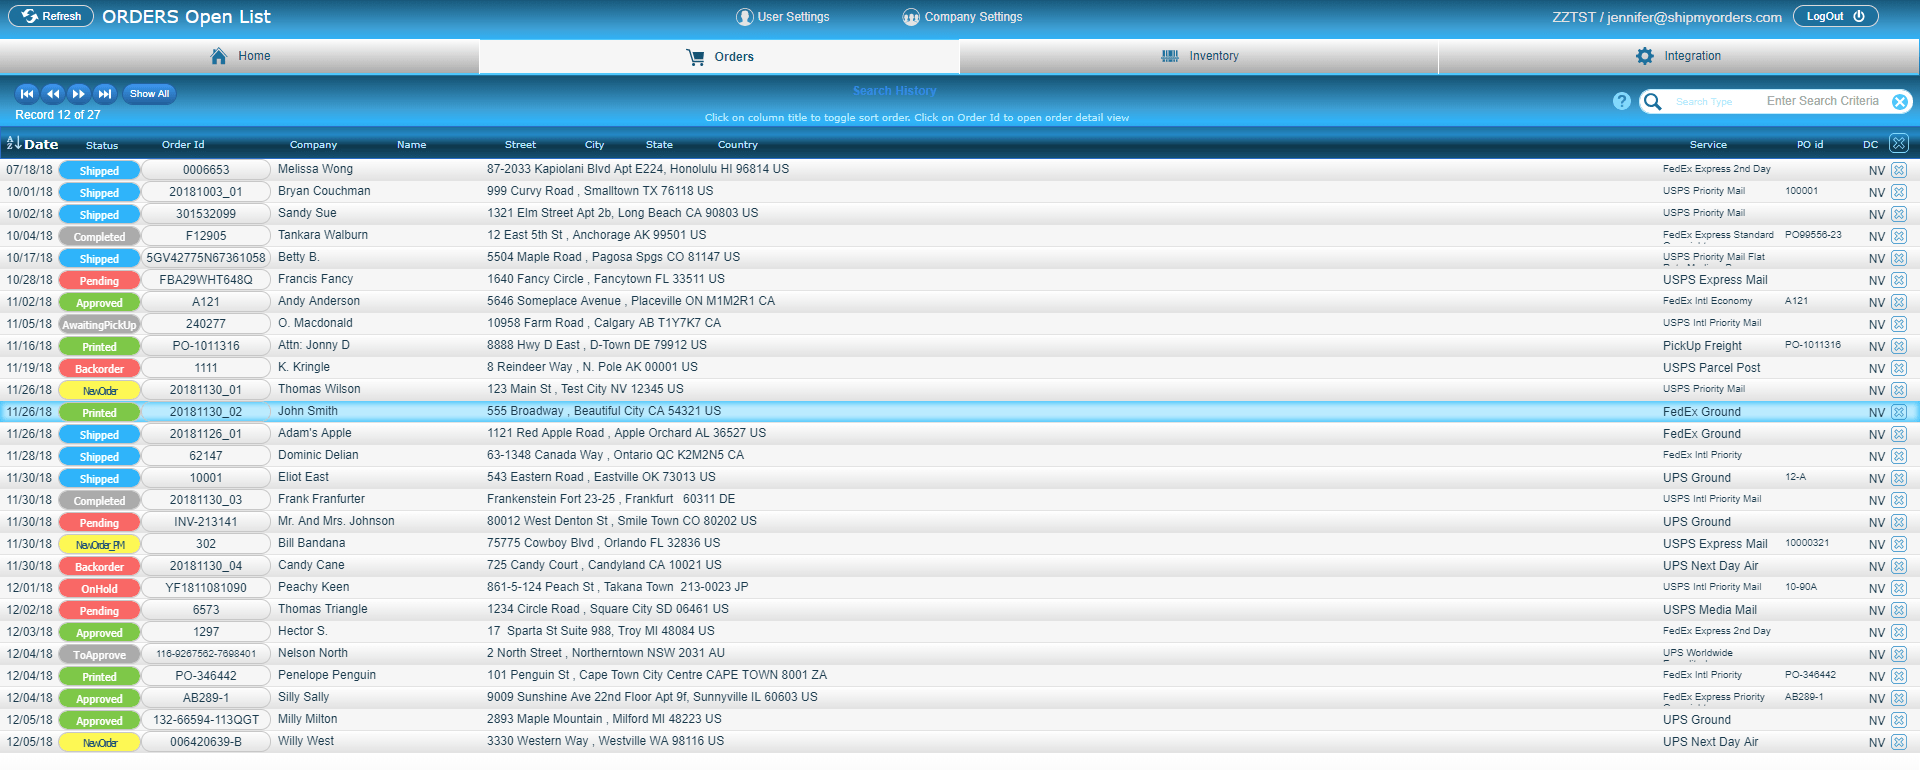Open the Search History link
This screenshot has width=1920, height=770.
tap(894, 91)
